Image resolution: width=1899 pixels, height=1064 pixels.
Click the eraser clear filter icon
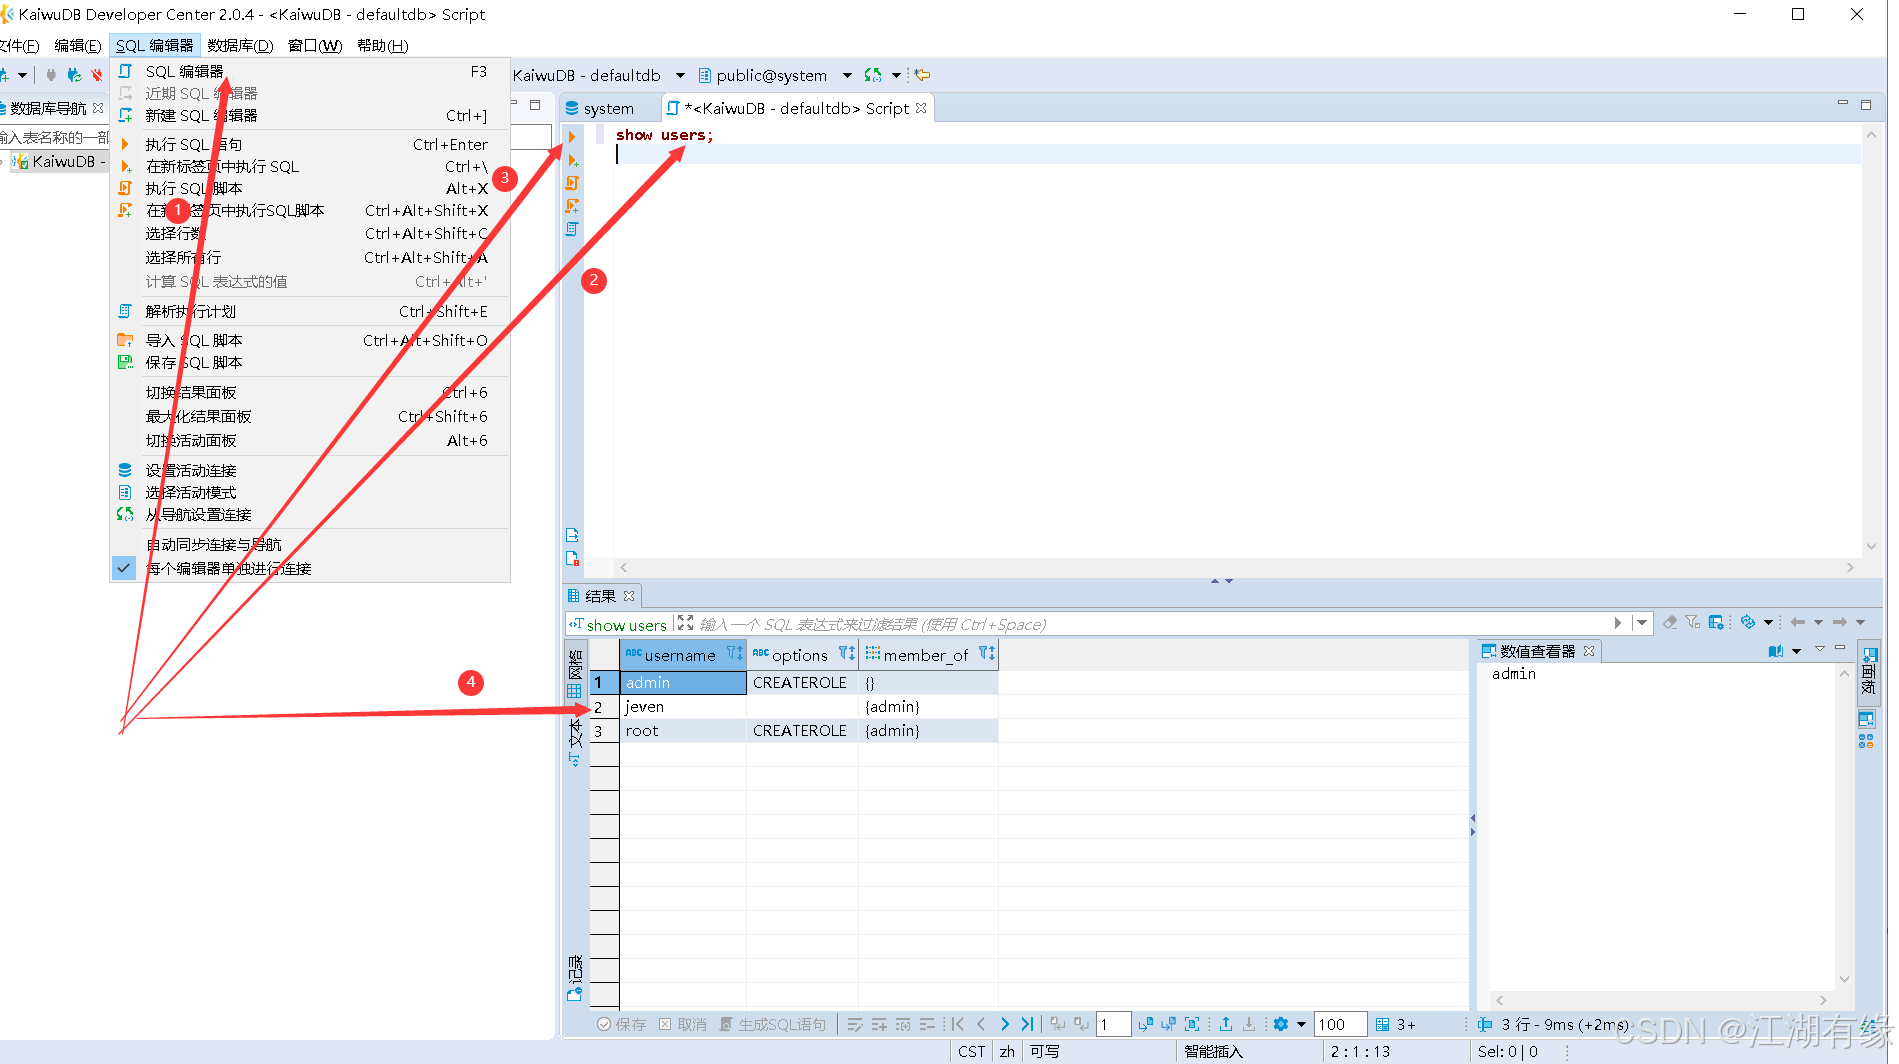[x=1669, y=622]
